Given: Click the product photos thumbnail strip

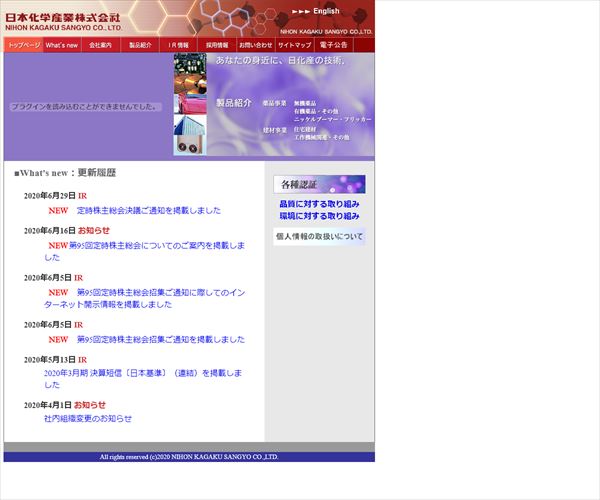Looking at the screenshot, I should pyautogui.click(x=190, y=105).
